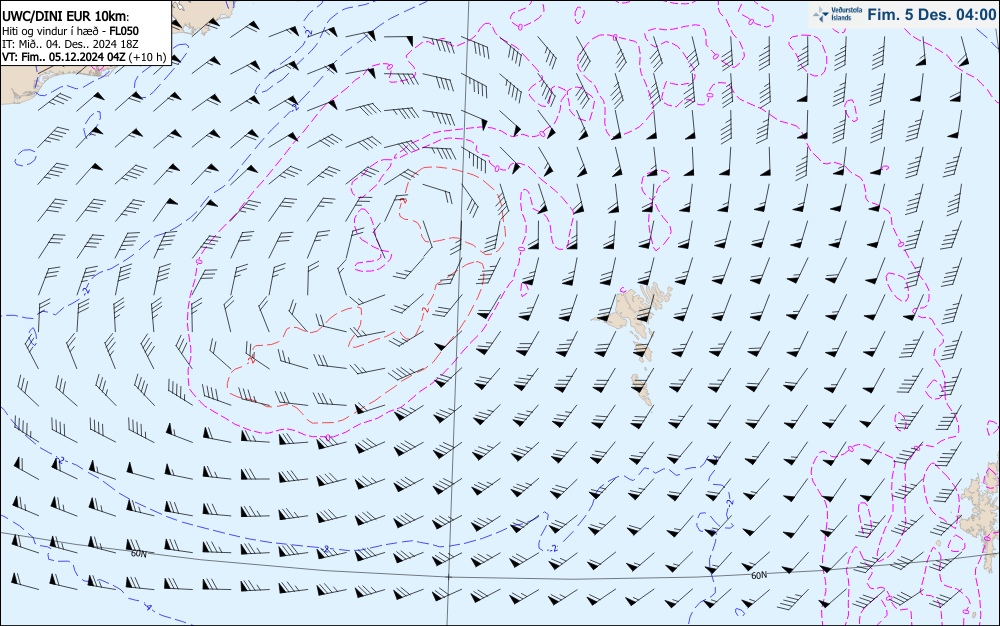
Task: Select the "Hiti og vindur í hæð - FL050" line
Action: tap(70, 31)
